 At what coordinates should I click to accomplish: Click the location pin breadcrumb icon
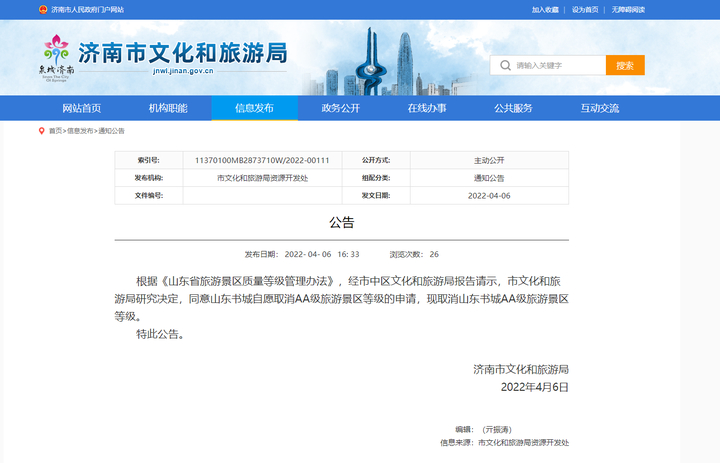pyautogui.click(x=41, y=131)
